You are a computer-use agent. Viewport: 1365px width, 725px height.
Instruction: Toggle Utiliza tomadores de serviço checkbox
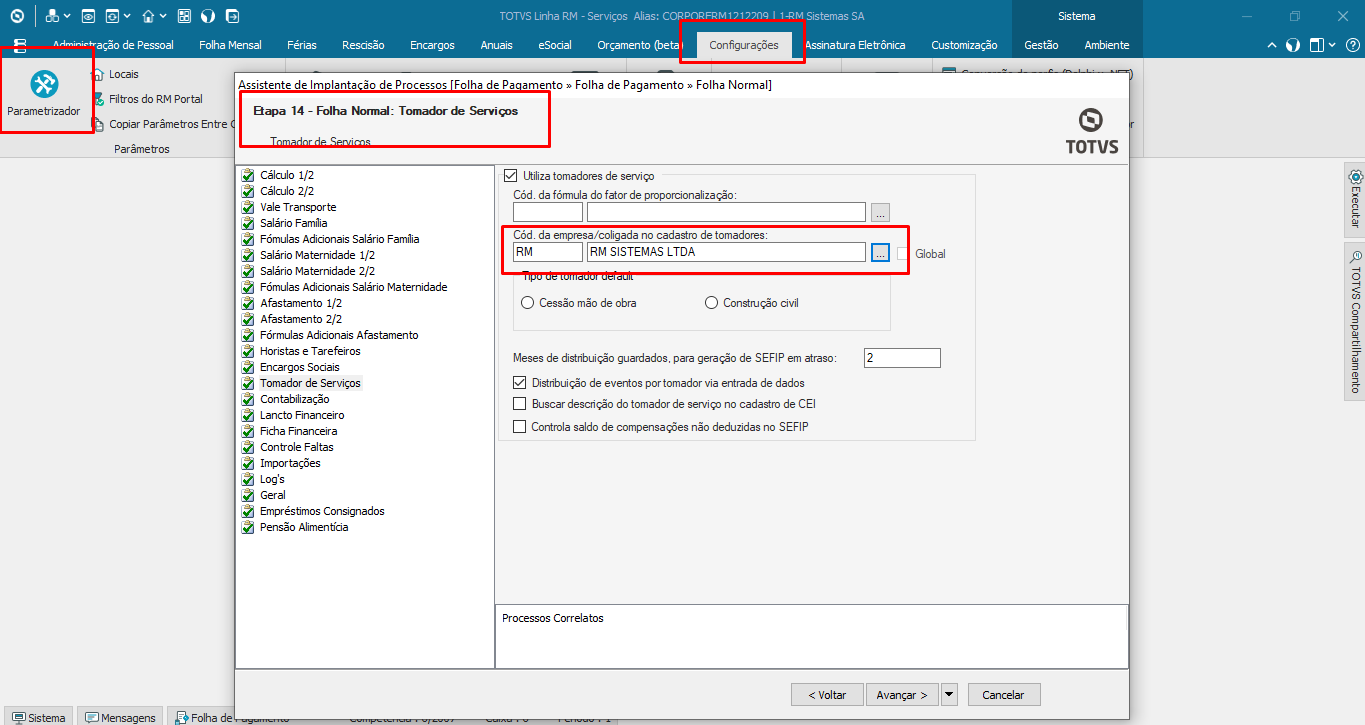[511, 175]
